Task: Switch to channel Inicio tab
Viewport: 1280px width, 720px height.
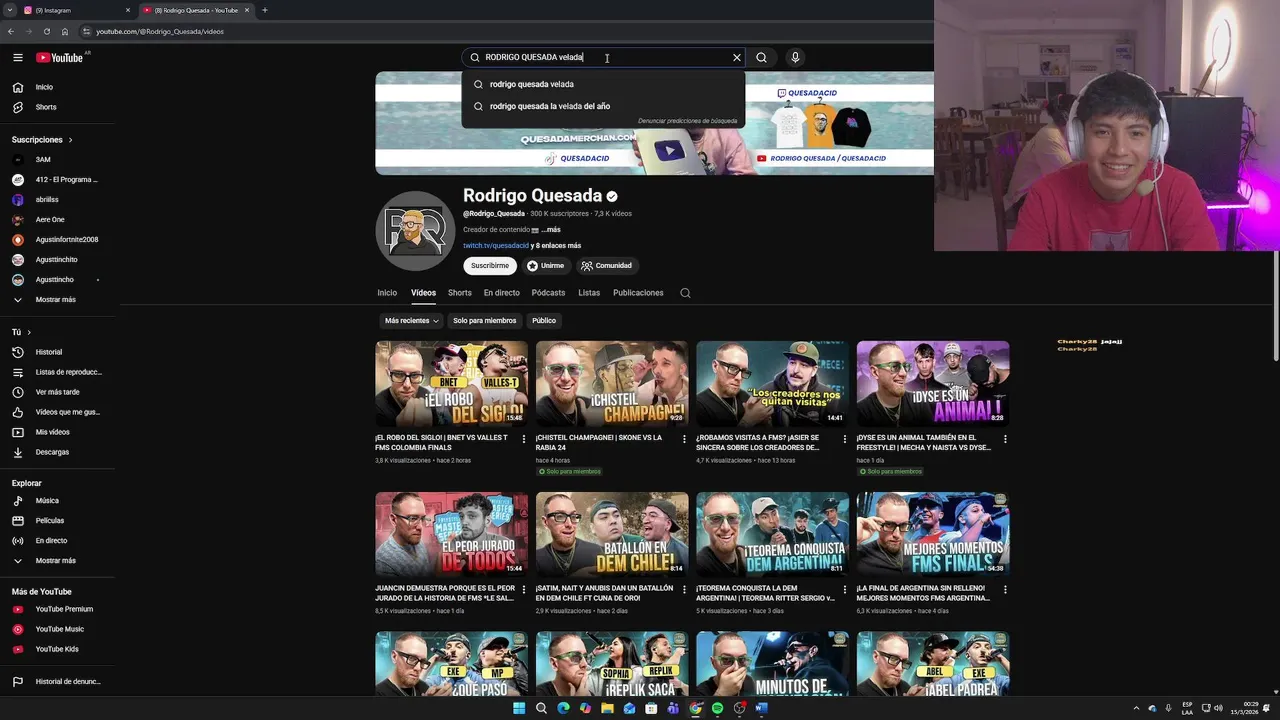Action: [x=387, y=293]
